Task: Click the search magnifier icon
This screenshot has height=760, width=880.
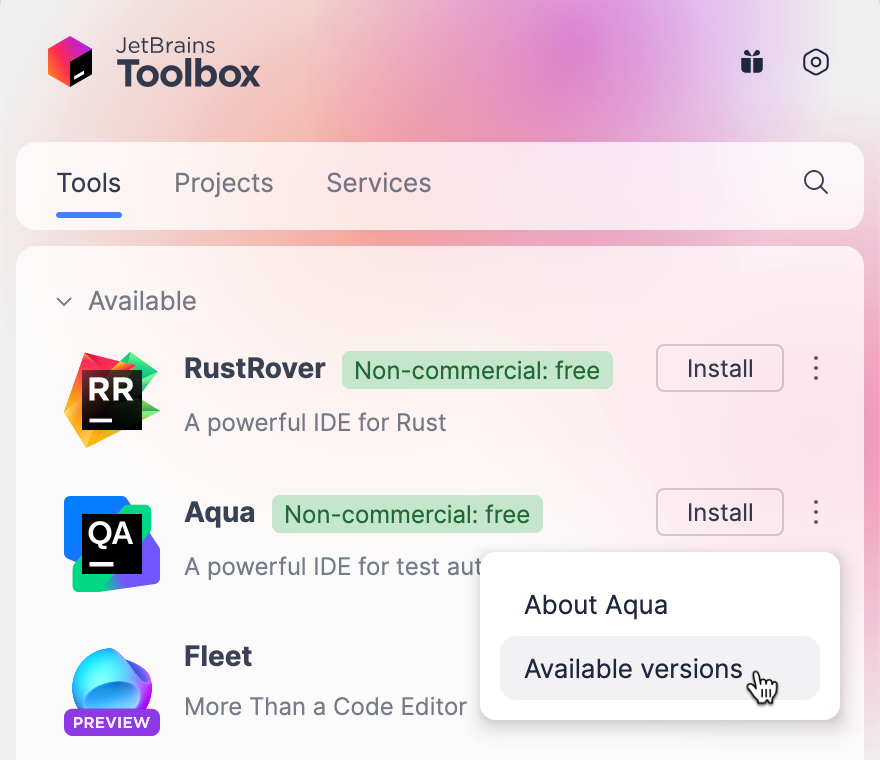Action: point(815,182)
